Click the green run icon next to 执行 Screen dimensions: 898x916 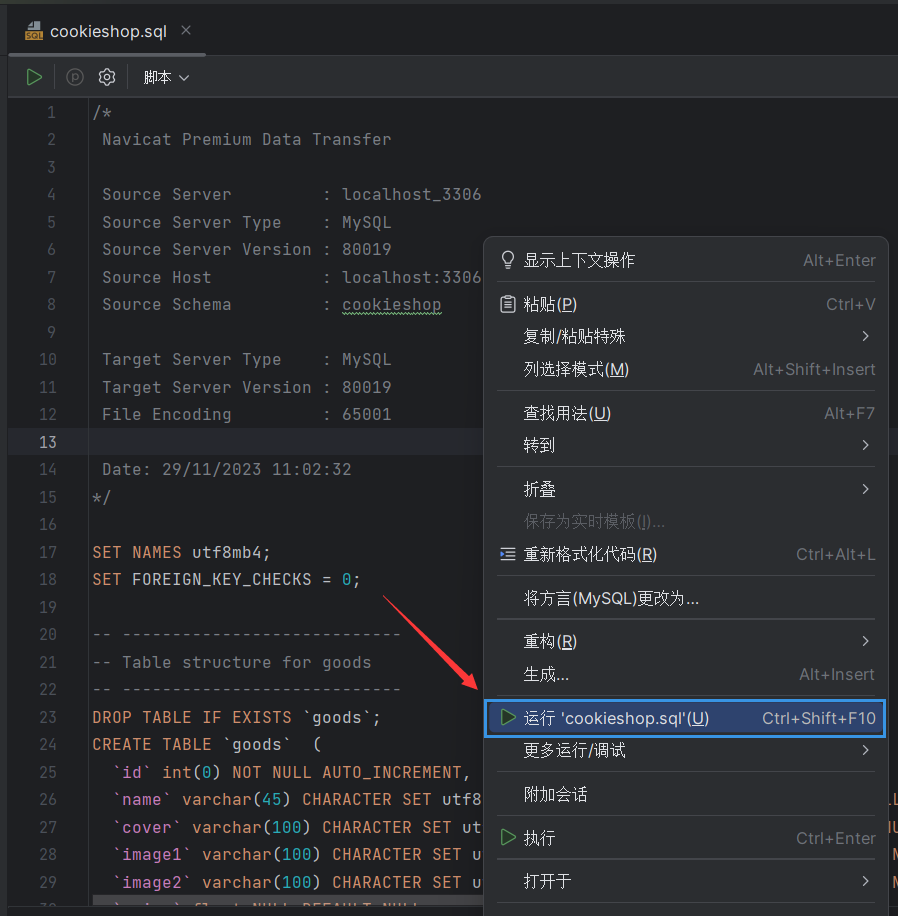coord(507,838)
